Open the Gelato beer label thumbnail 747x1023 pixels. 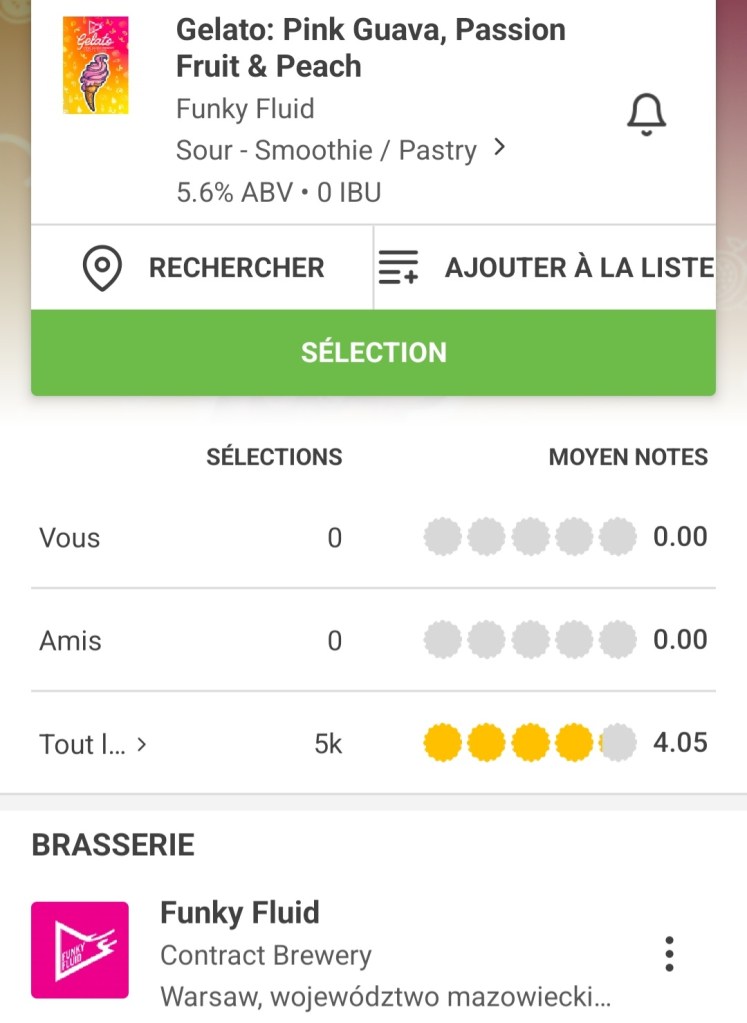[x=95, y=65]
